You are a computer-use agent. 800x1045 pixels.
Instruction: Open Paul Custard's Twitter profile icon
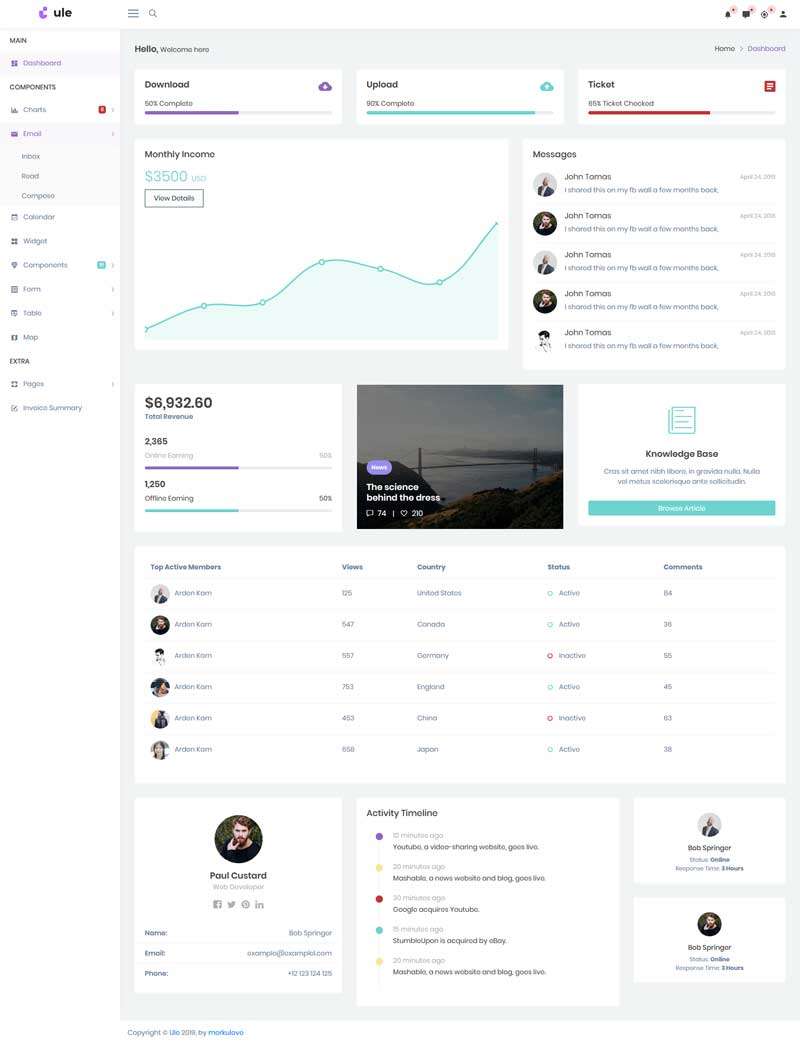pyautogui.click(x=231, y=904)
